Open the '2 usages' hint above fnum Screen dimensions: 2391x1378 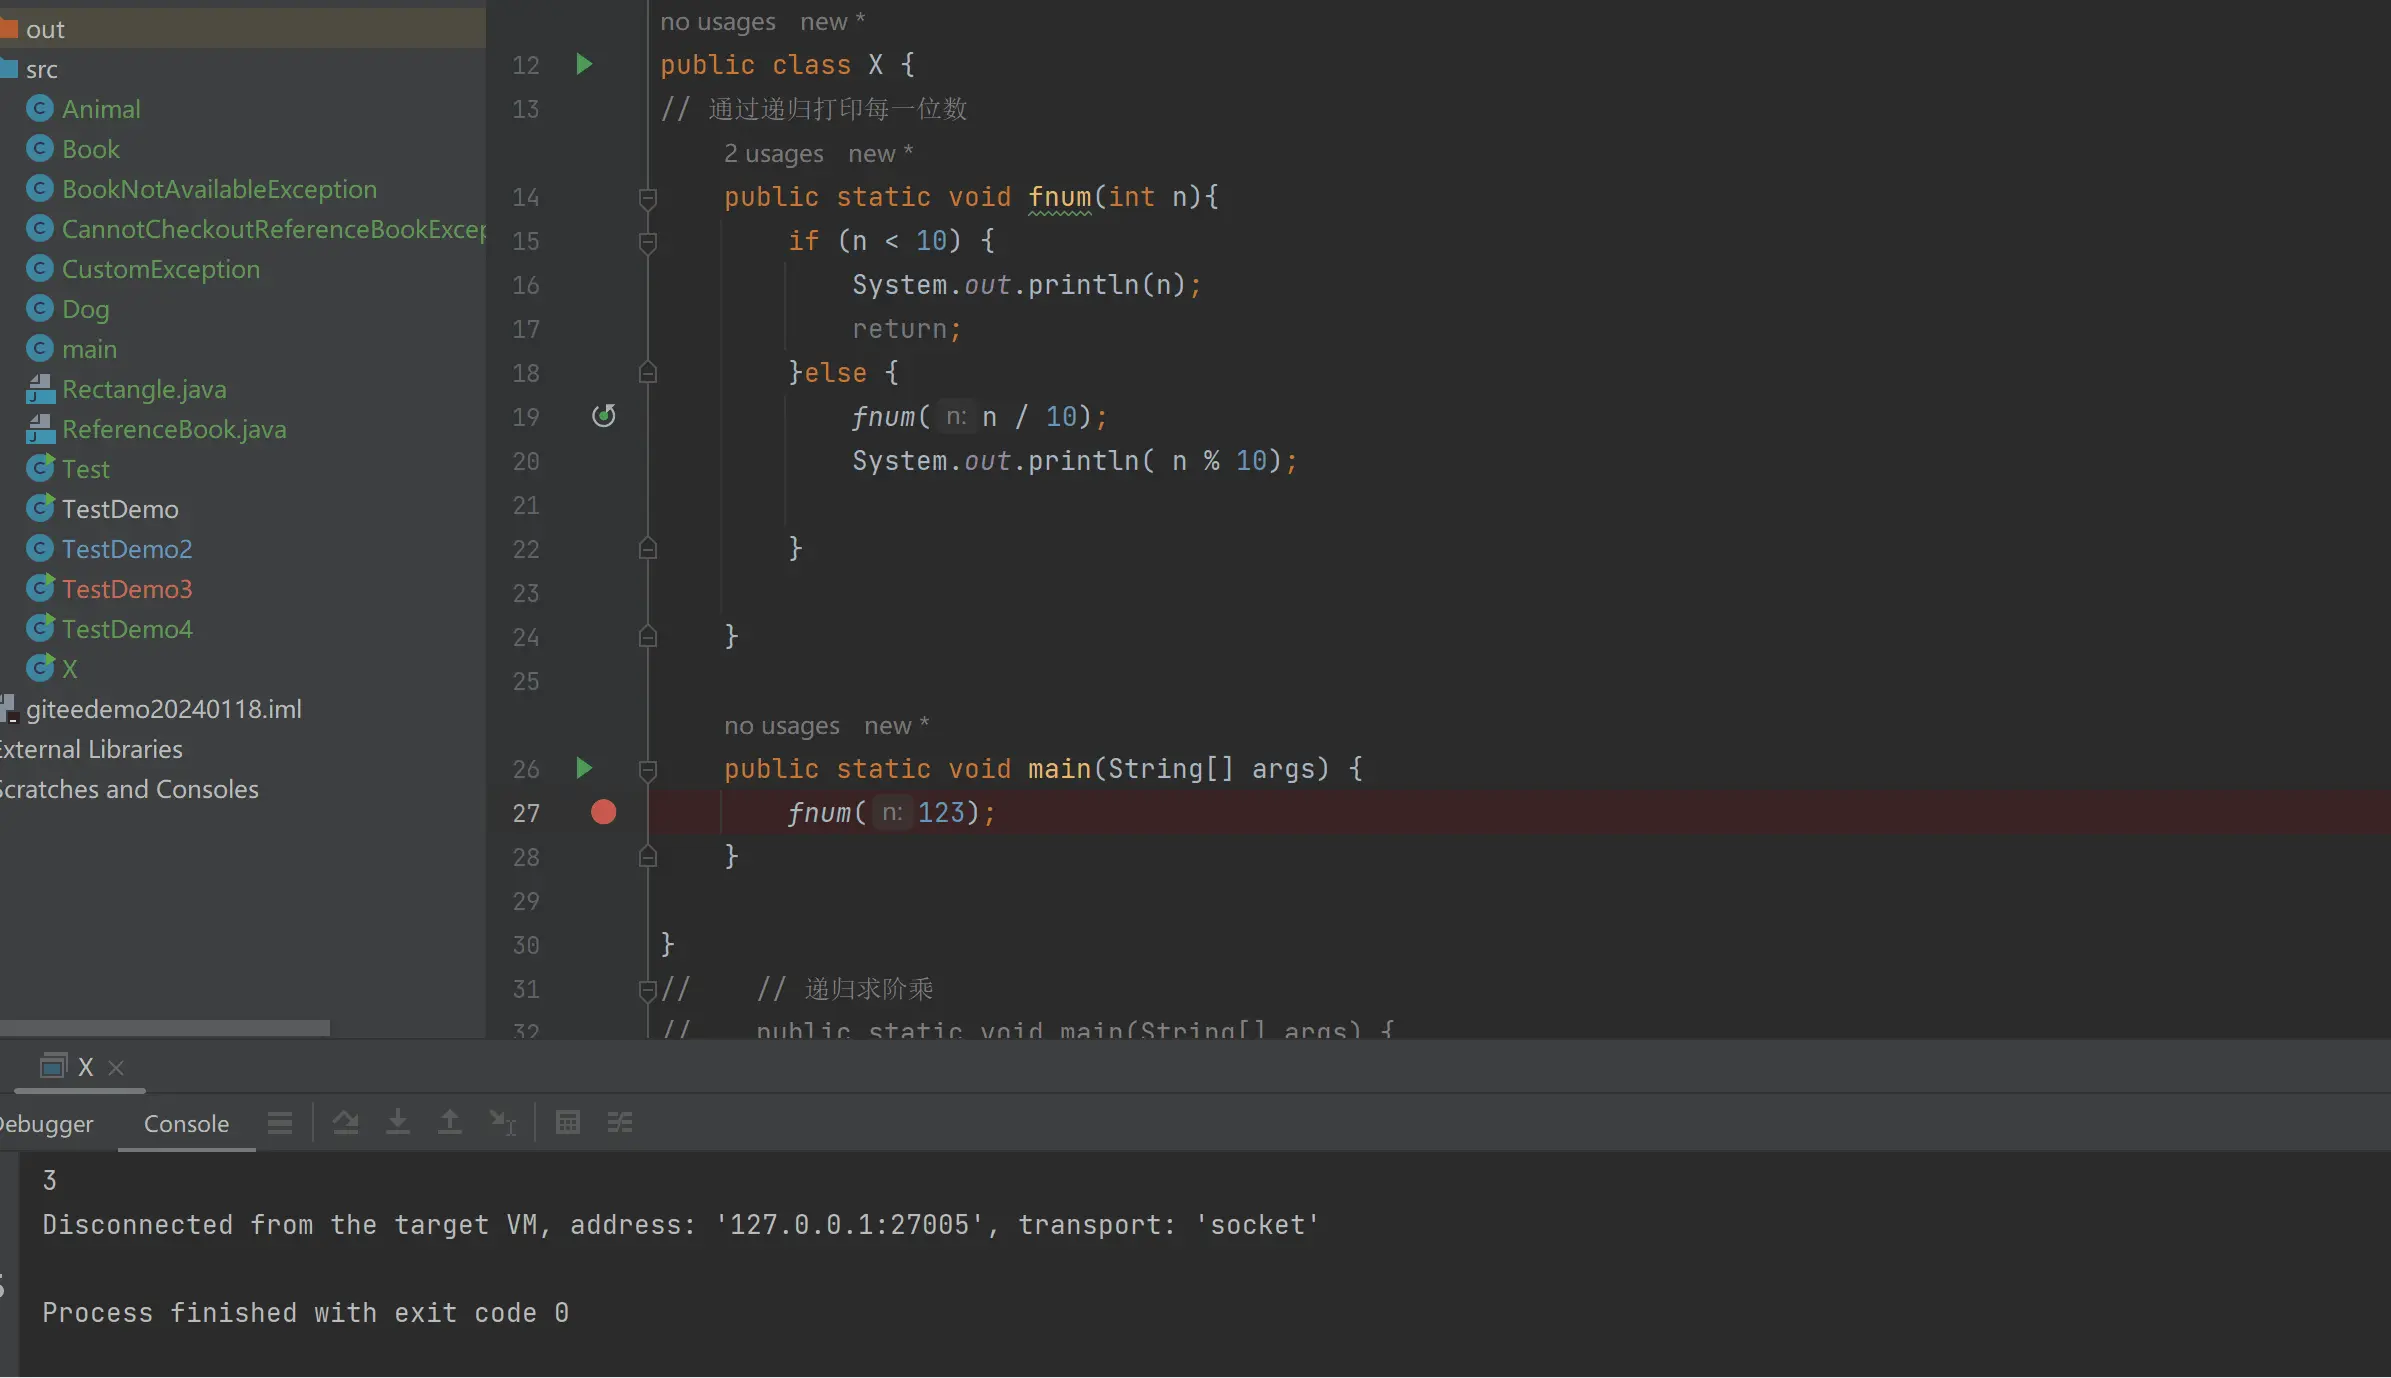point(773,153)
